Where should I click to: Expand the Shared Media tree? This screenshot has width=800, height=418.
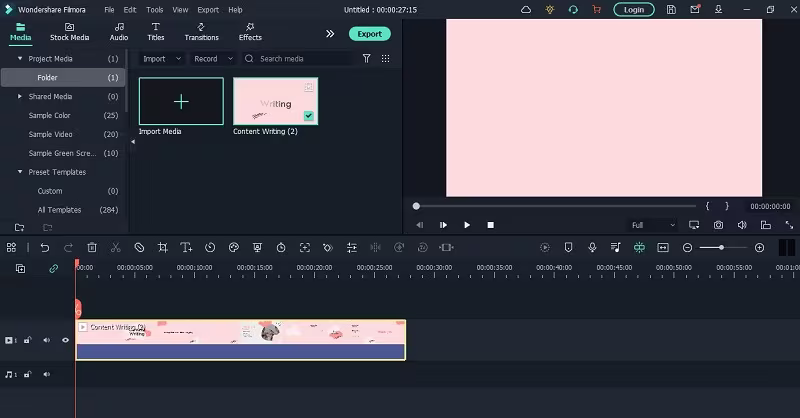tap(20, 96)
